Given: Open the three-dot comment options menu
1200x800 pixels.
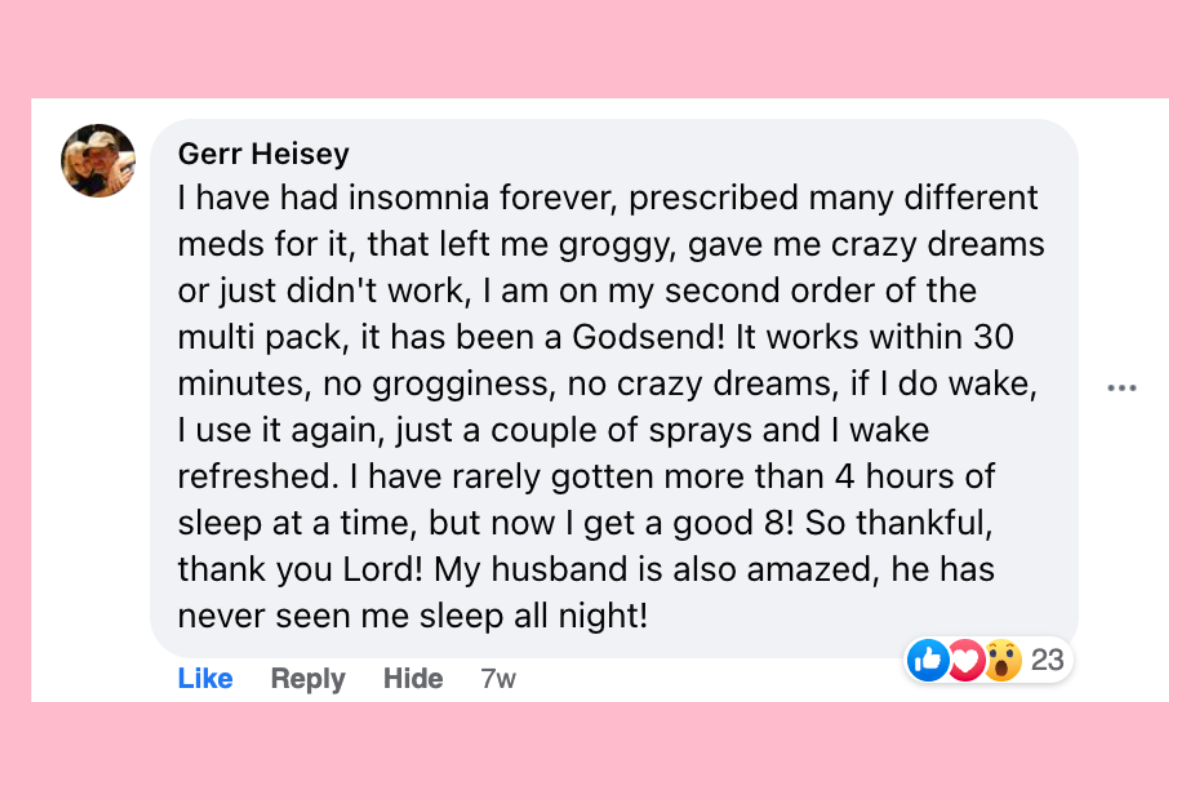Looking at the screenshot, I should pyautogui.click(x=1122, y=388).
